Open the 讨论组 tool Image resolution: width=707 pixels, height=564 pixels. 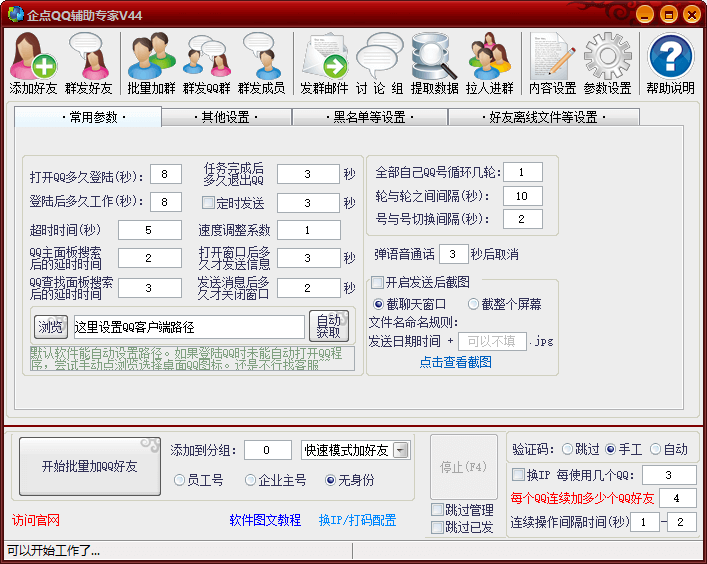(380, 63)
